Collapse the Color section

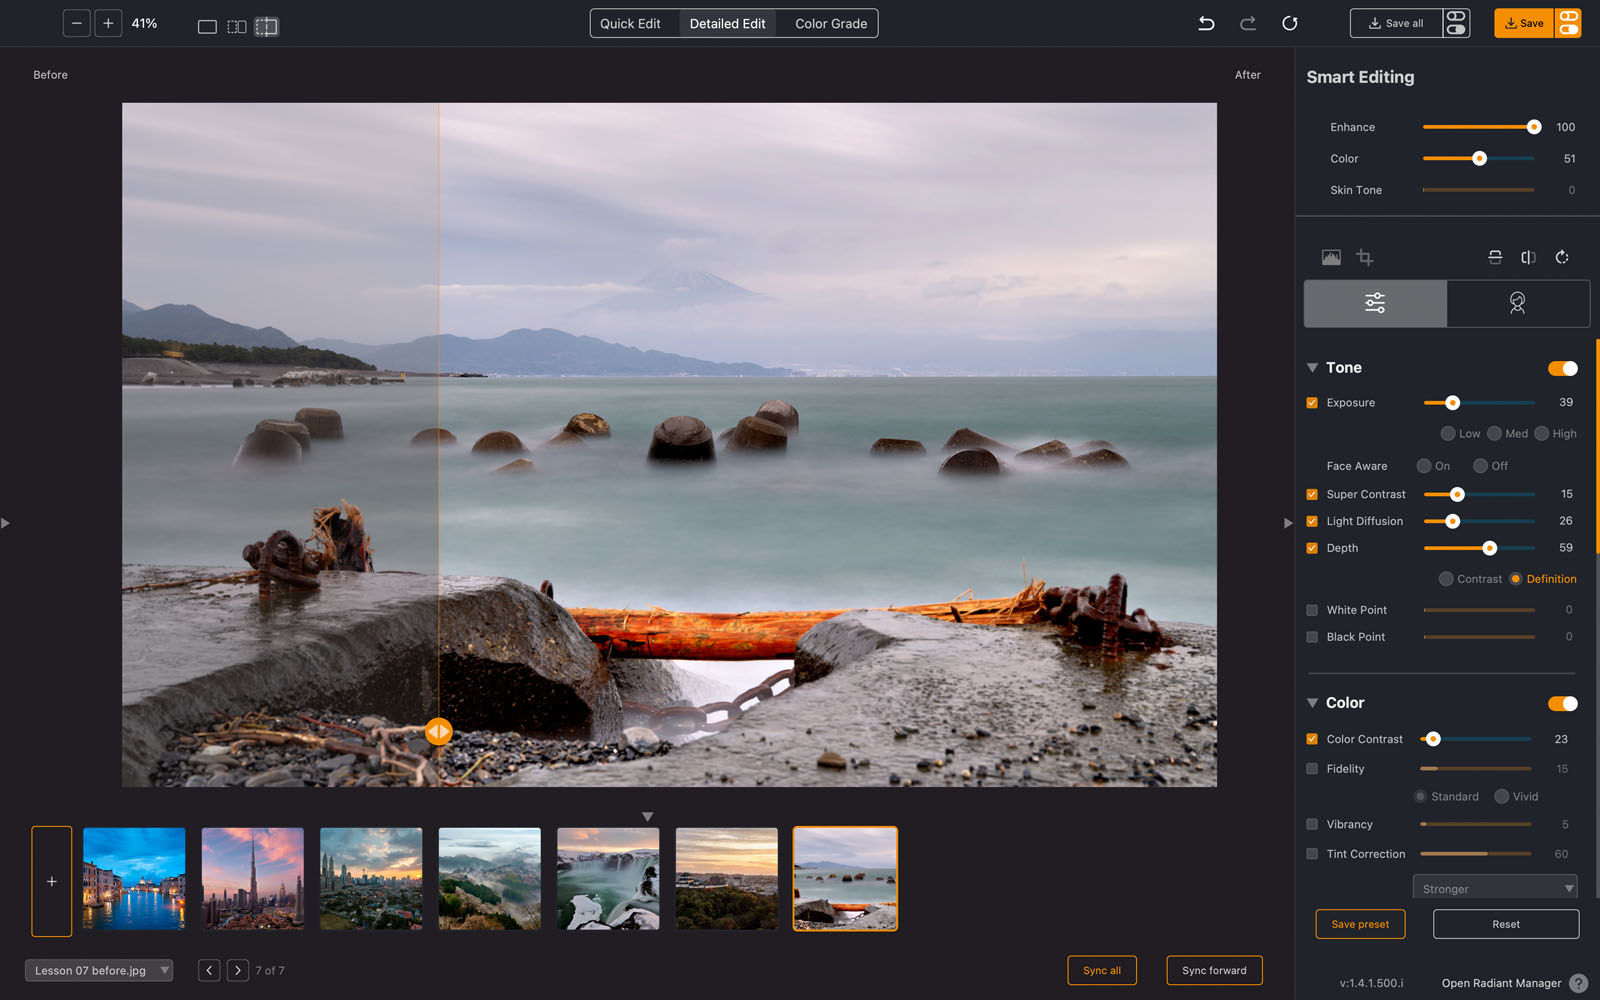coord(1312,703)
